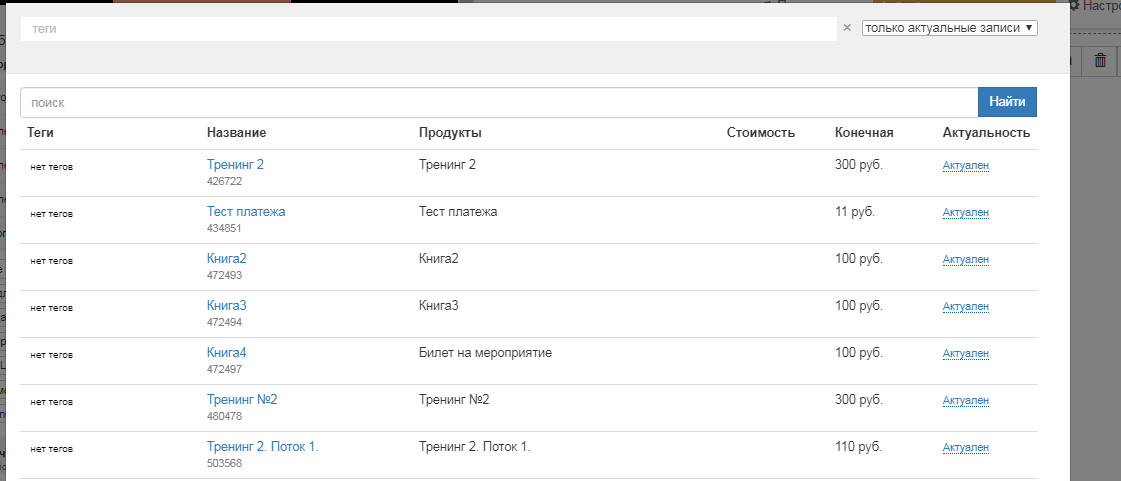The image size is (1121, 481).
Task: Open the 'Книга3' offer link
Action: 227,306
